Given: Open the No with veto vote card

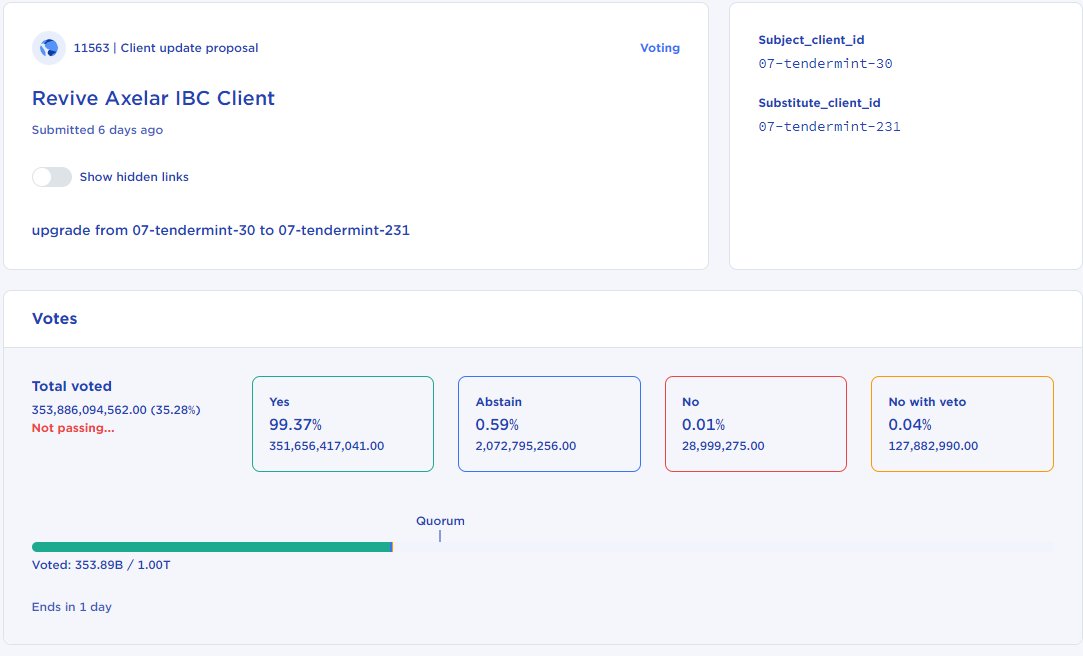Looking at the screenshot, I should [x=962, y=424].
